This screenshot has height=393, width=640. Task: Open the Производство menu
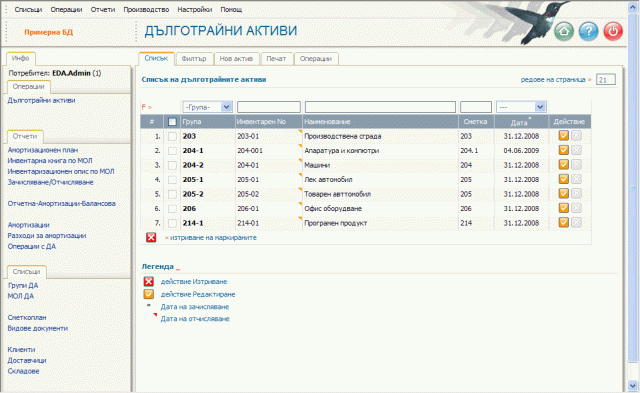(x=146, y=9)
